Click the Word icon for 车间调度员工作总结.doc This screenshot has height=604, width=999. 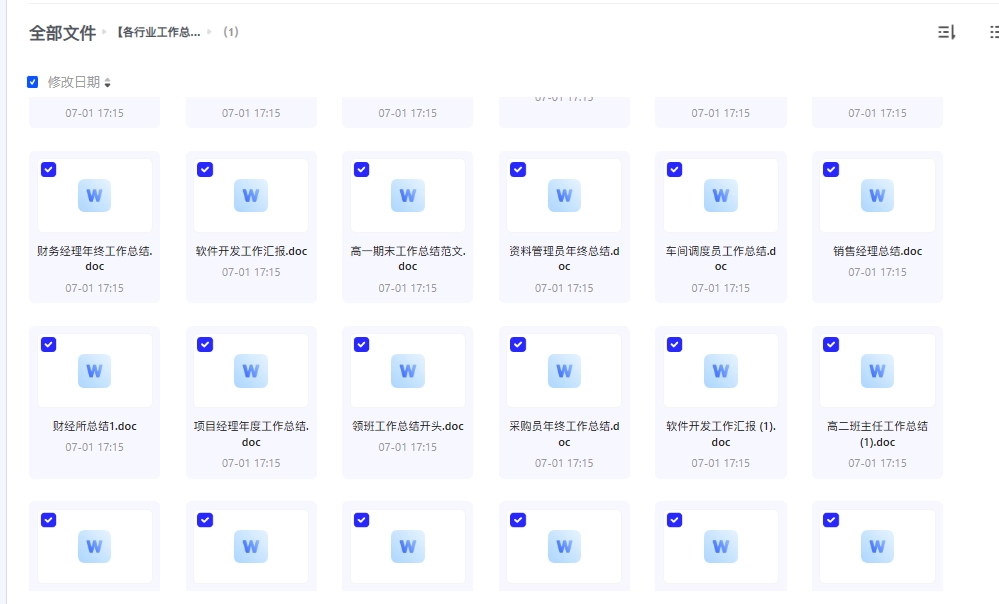(721, 196)
